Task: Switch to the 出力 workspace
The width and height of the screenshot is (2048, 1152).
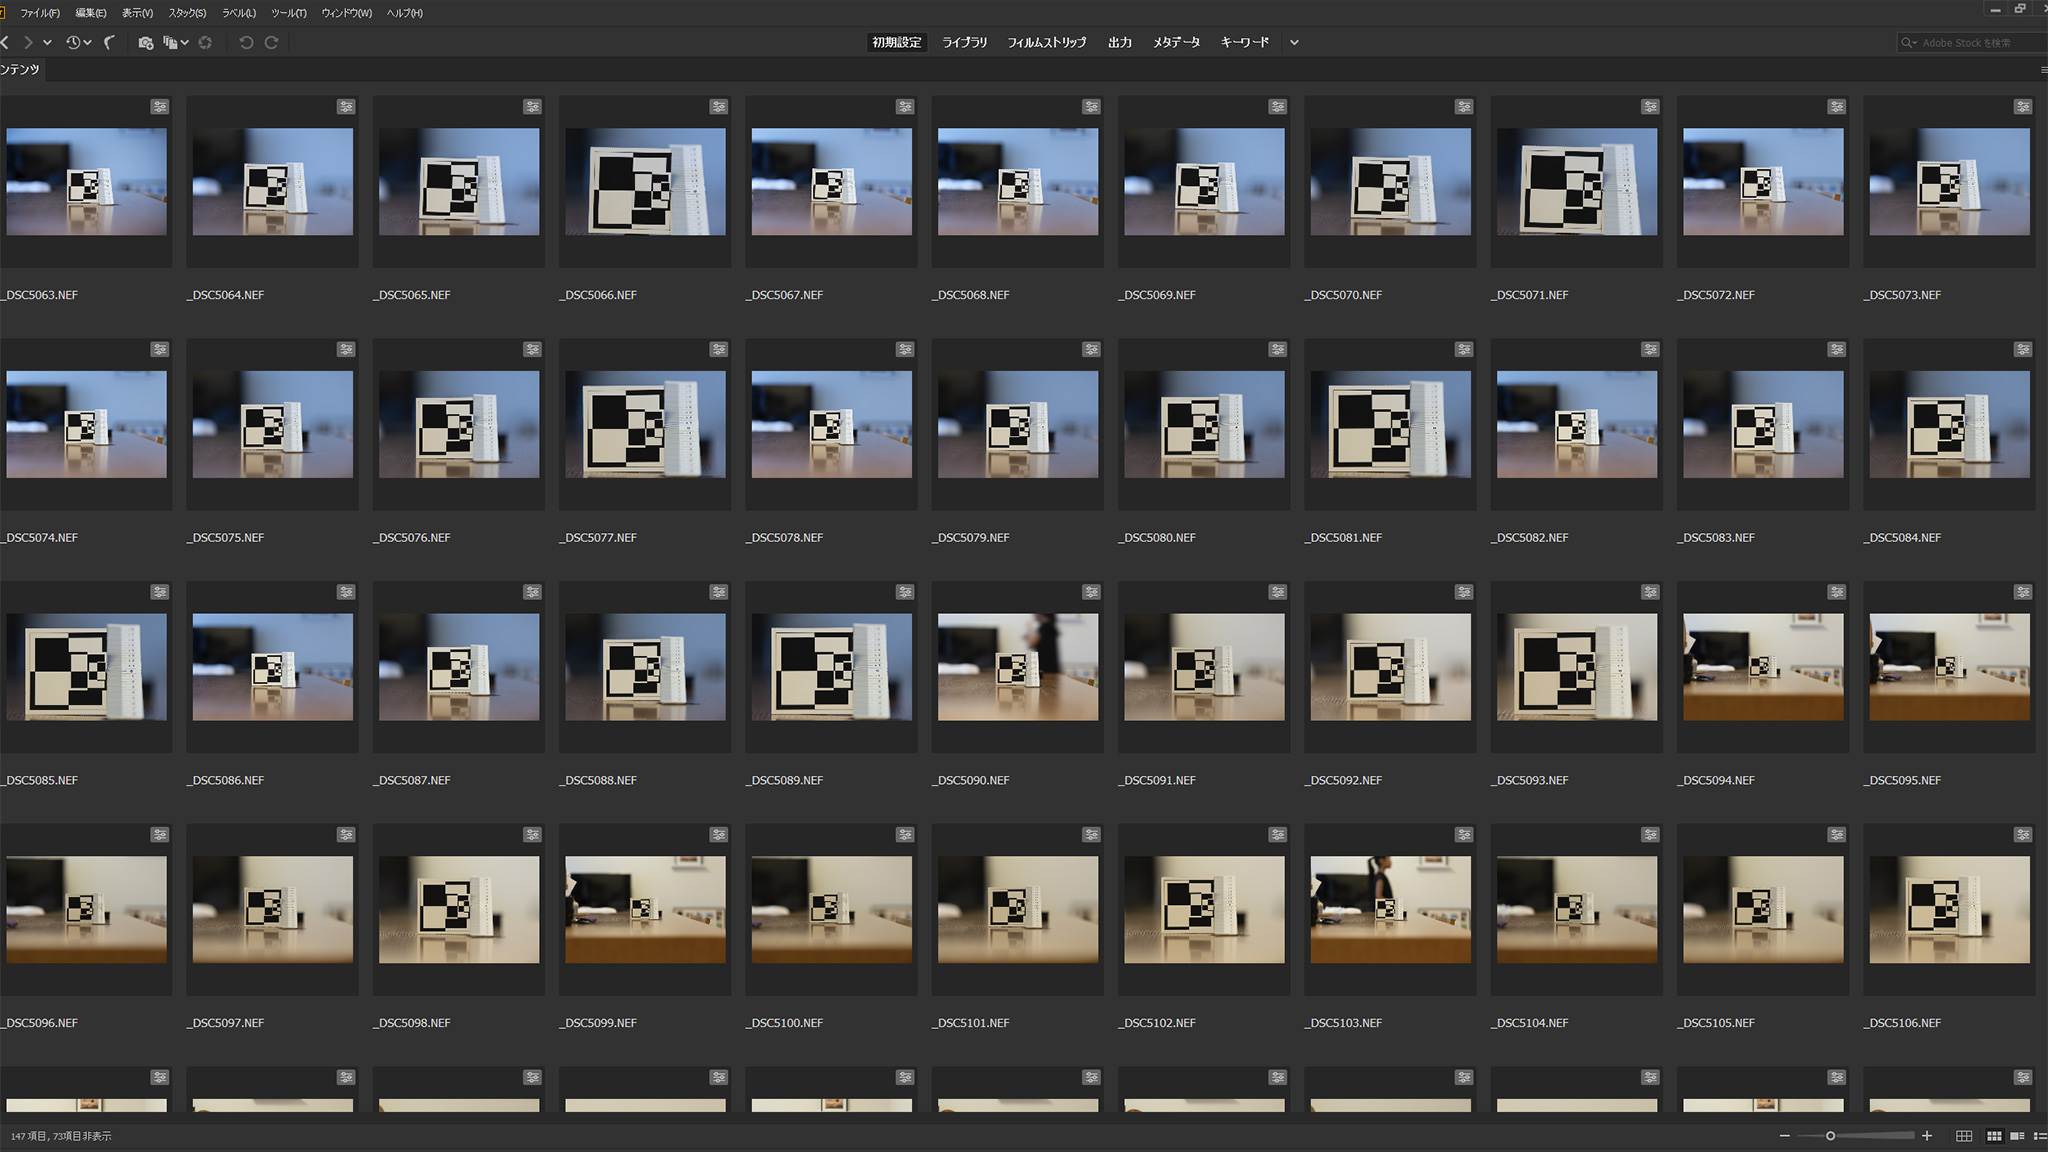Action: [1120, 42]
